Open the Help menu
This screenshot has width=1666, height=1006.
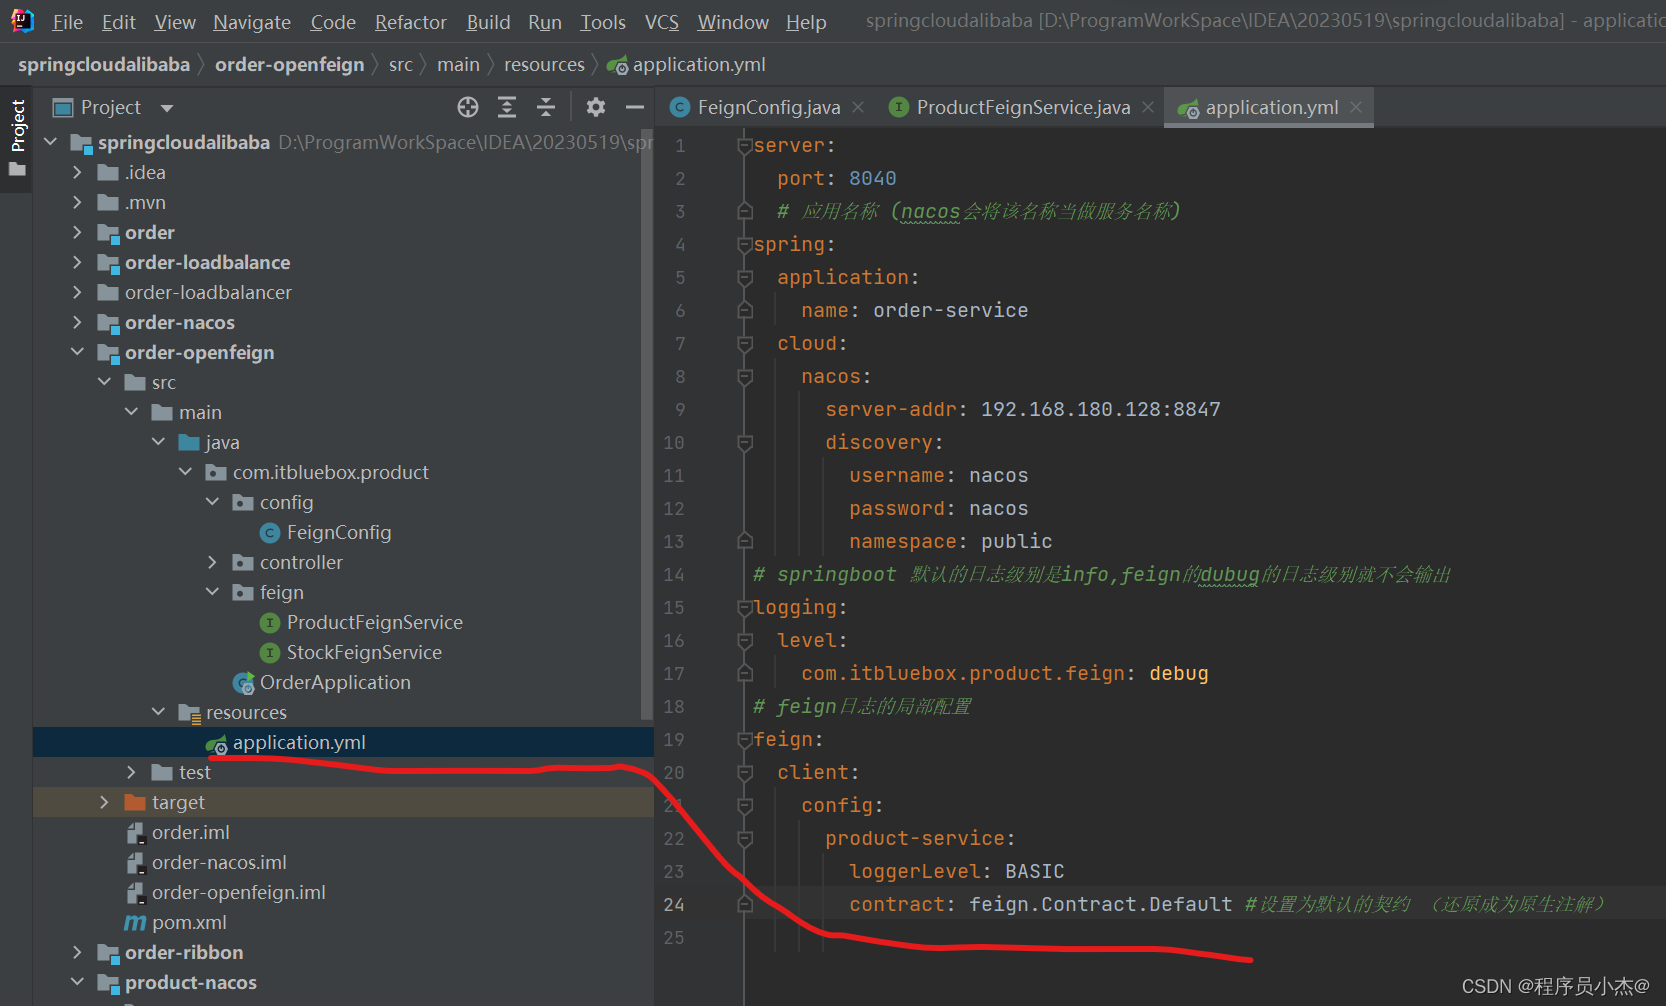806,22
